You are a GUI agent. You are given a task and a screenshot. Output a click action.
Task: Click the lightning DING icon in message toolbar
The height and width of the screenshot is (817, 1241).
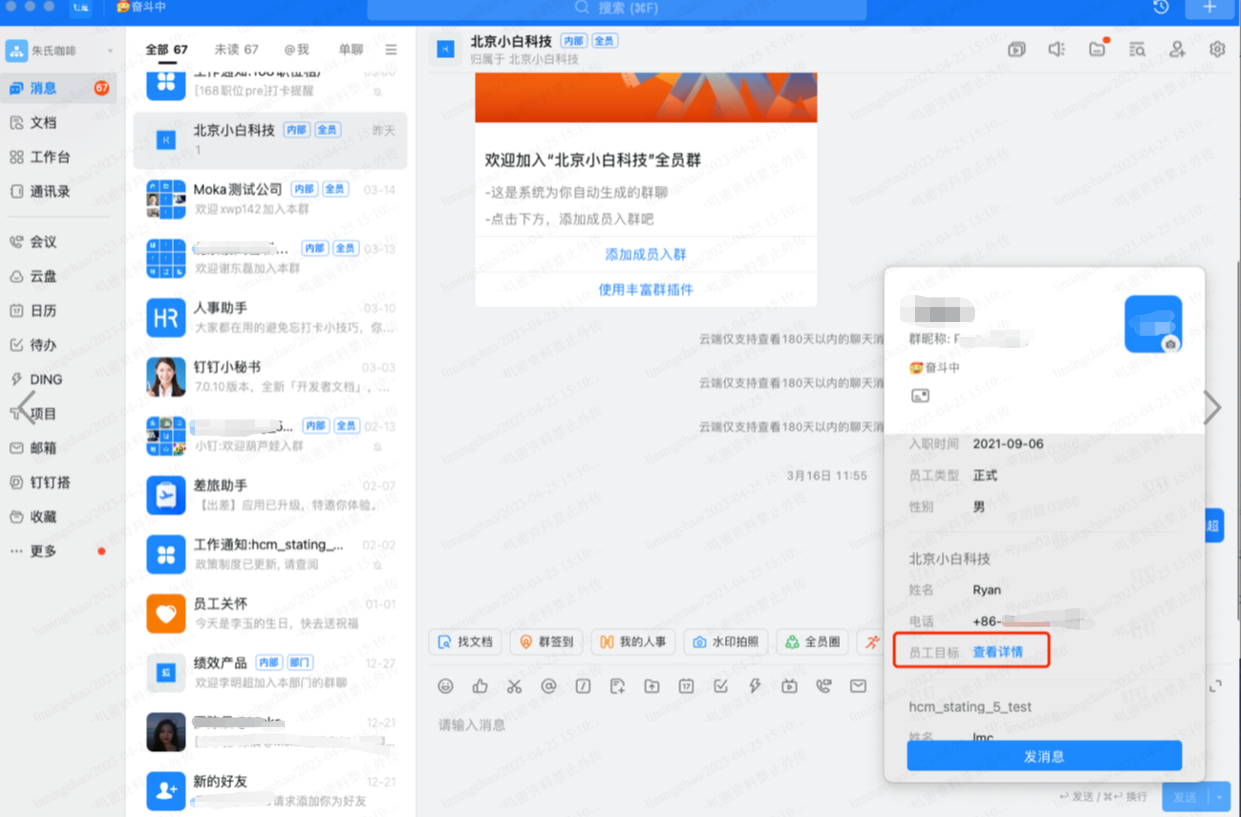coord(755,686)
